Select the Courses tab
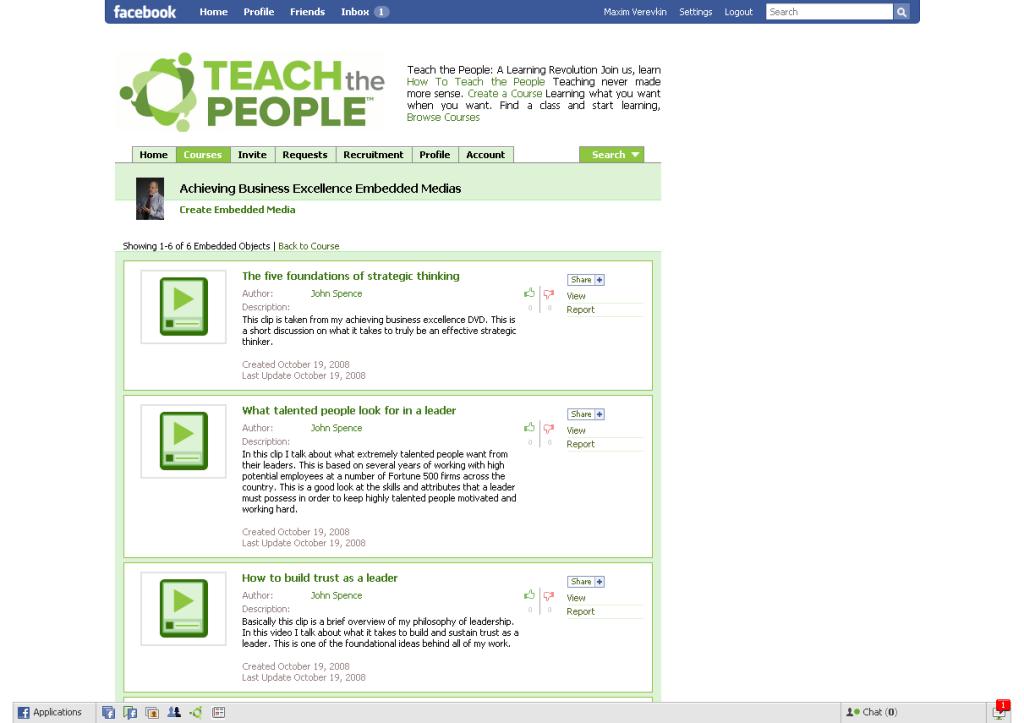 [202, 155]
